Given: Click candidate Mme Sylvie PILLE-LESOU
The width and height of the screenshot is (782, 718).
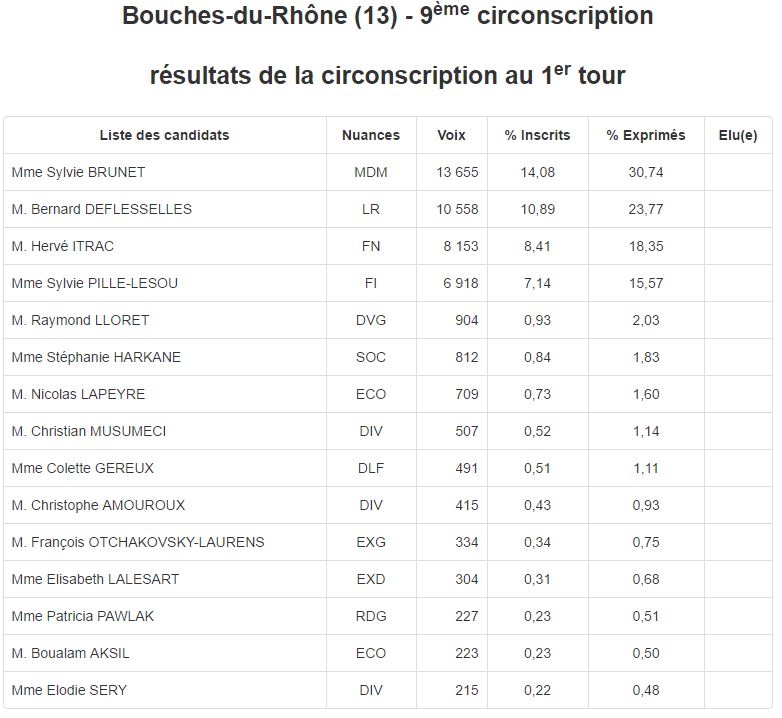Looking at the screenshot, I should tap(94, 283).
